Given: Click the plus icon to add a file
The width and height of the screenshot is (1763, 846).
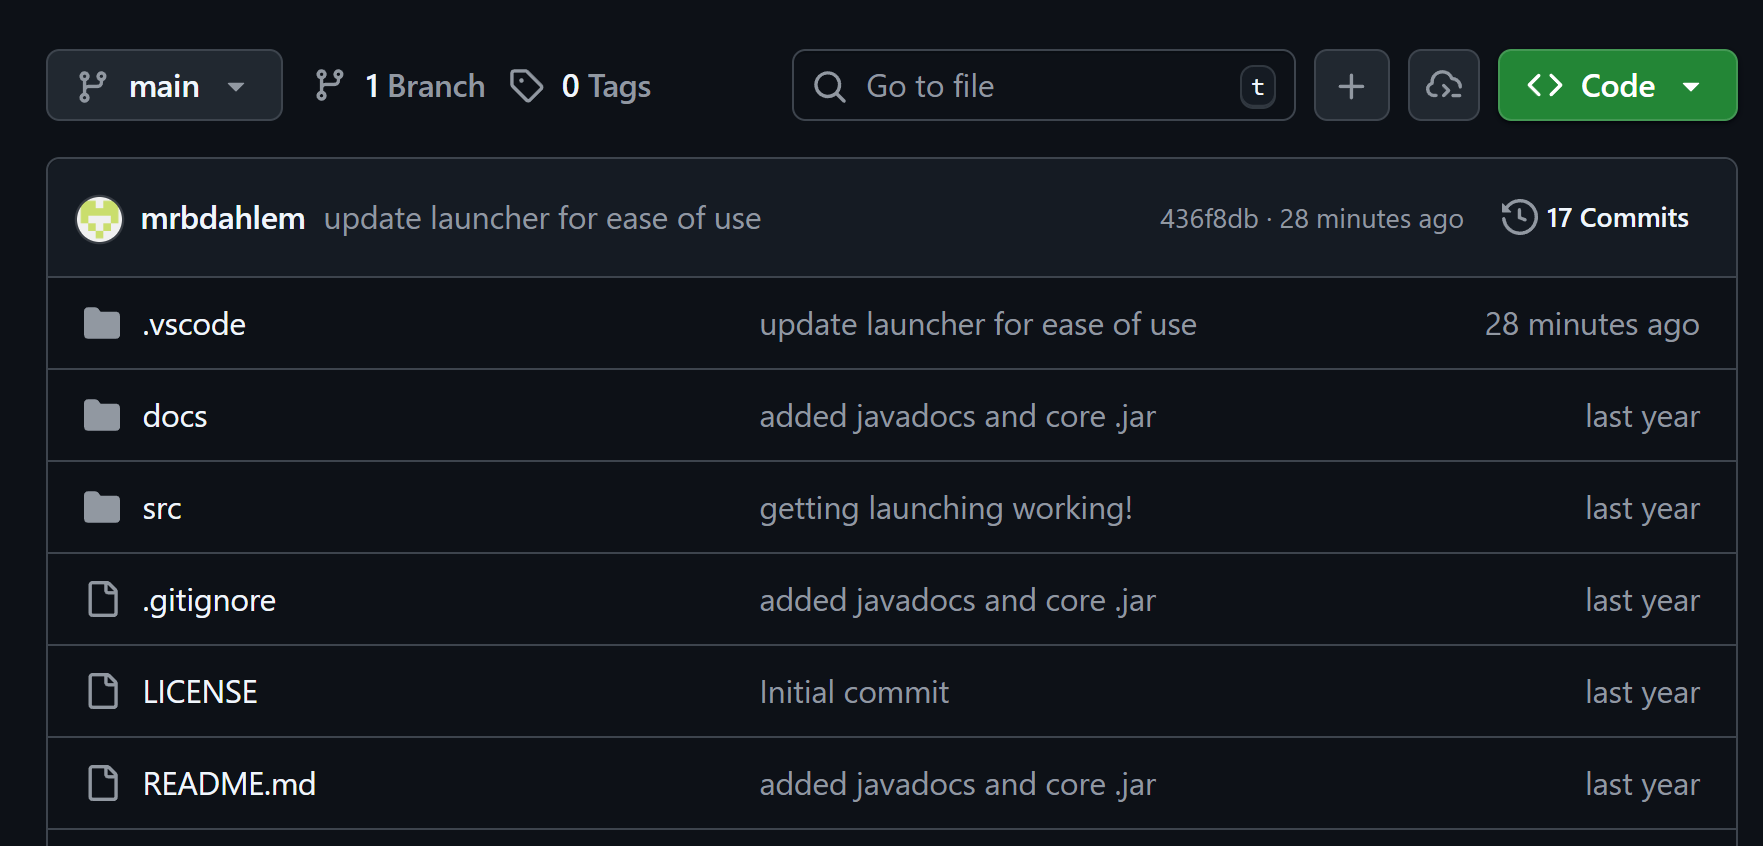Looking at the screenshot, I should (1352, 85).
